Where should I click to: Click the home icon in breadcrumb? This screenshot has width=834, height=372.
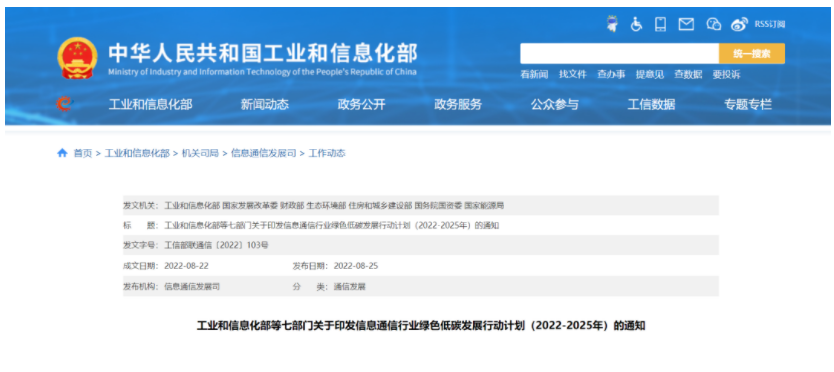coord(62,153)
